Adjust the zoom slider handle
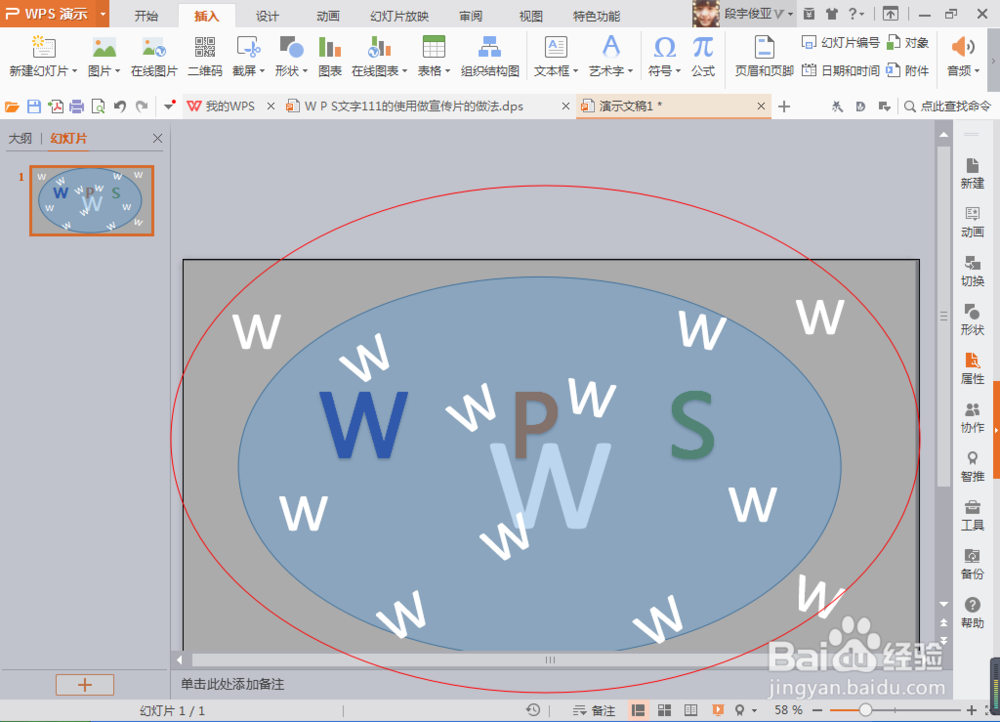The image size is (1000, 722). coord(865,710)
